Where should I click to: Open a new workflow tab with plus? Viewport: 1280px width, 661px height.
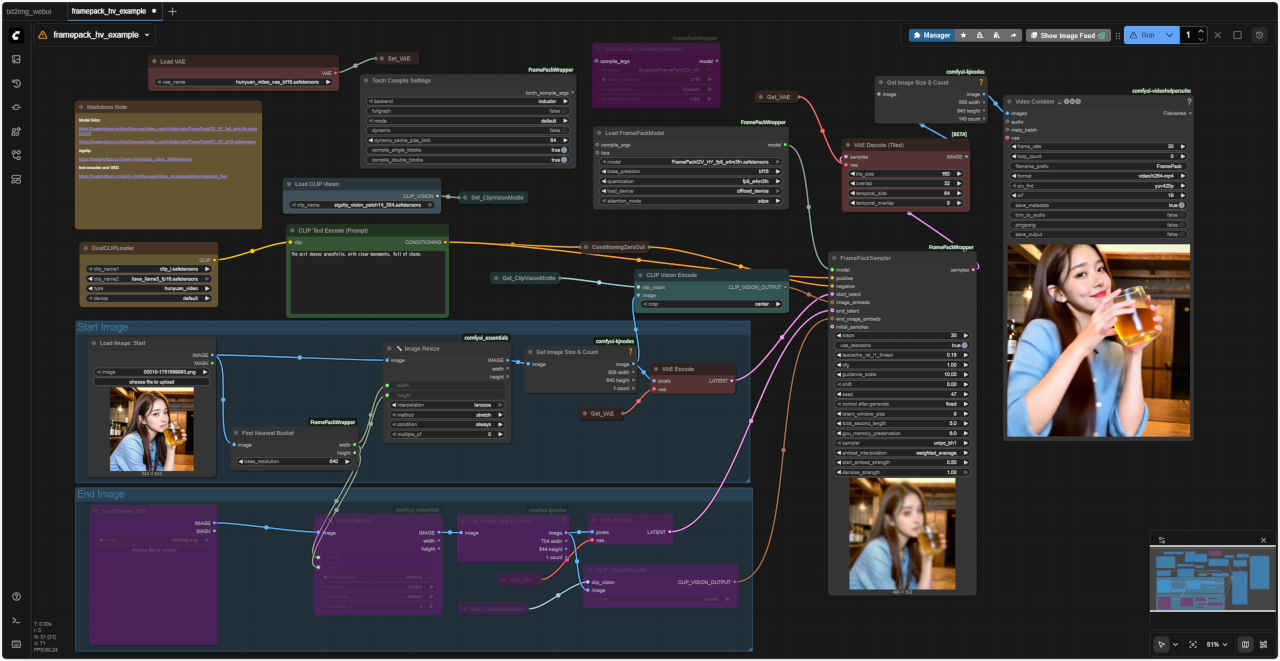pyautogui.click(x=172, y=11)
